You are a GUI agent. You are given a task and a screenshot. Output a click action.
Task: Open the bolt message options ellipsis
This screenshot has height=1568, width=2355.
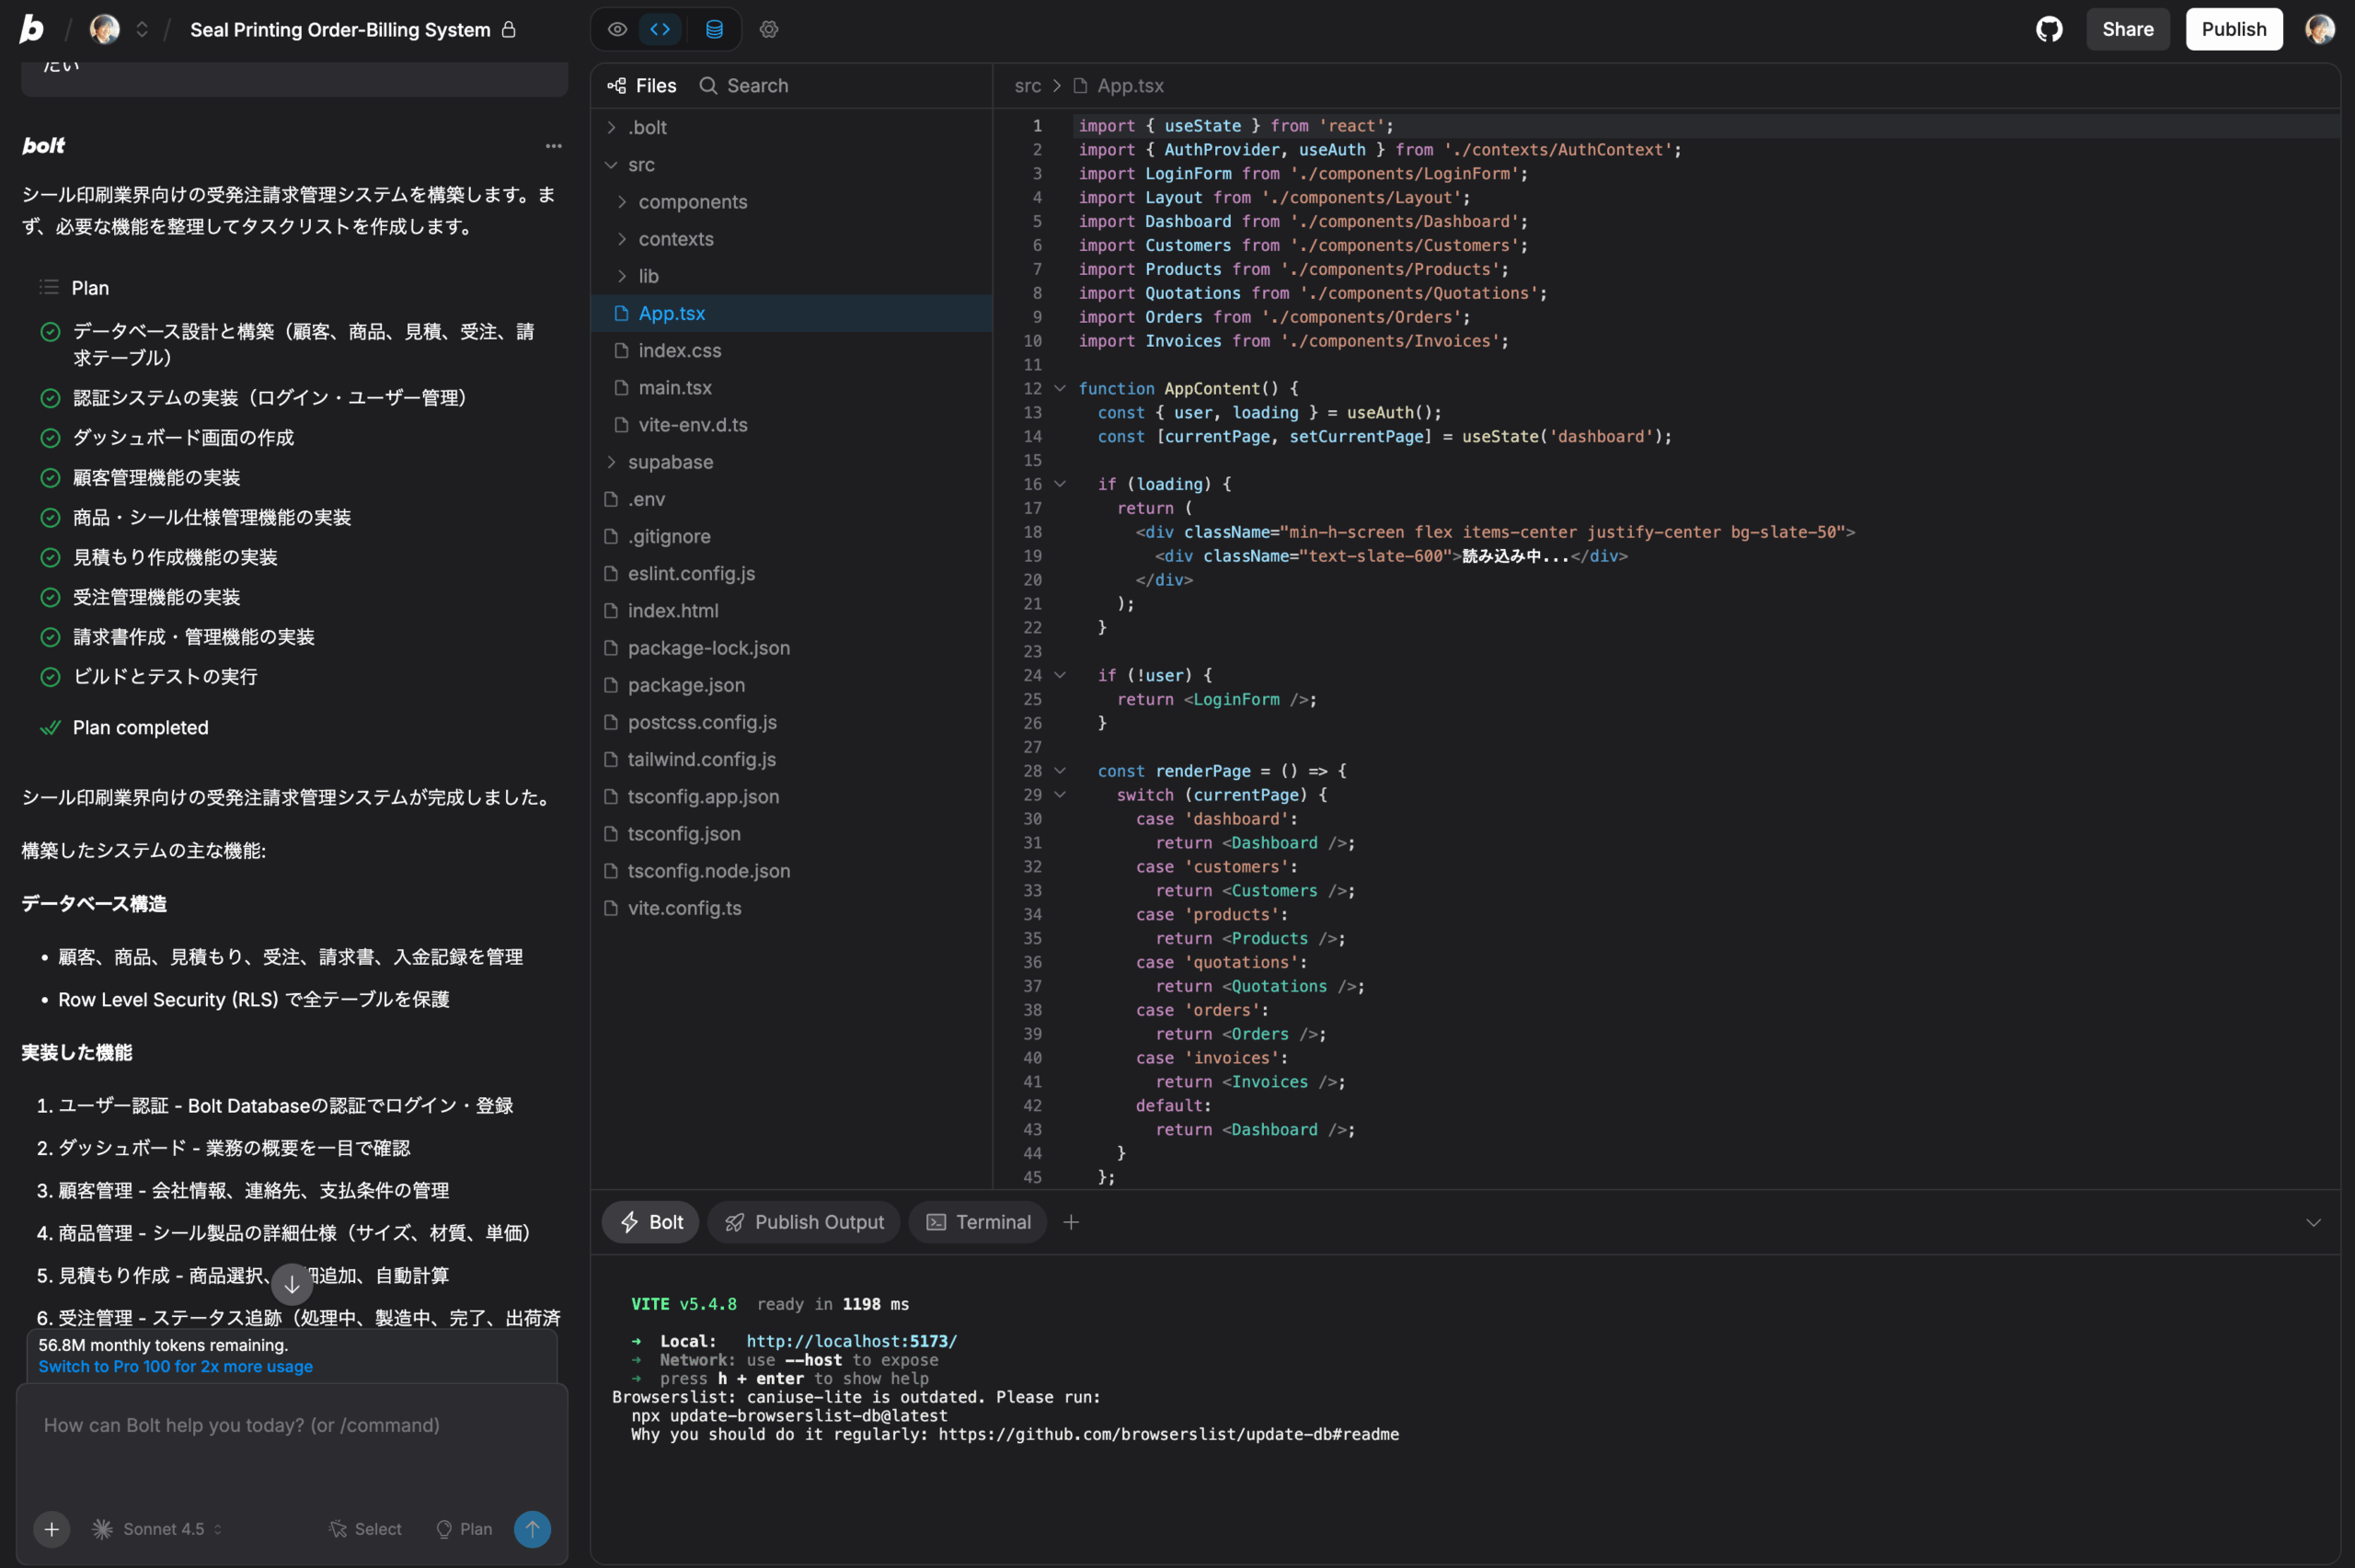(553, 146)
